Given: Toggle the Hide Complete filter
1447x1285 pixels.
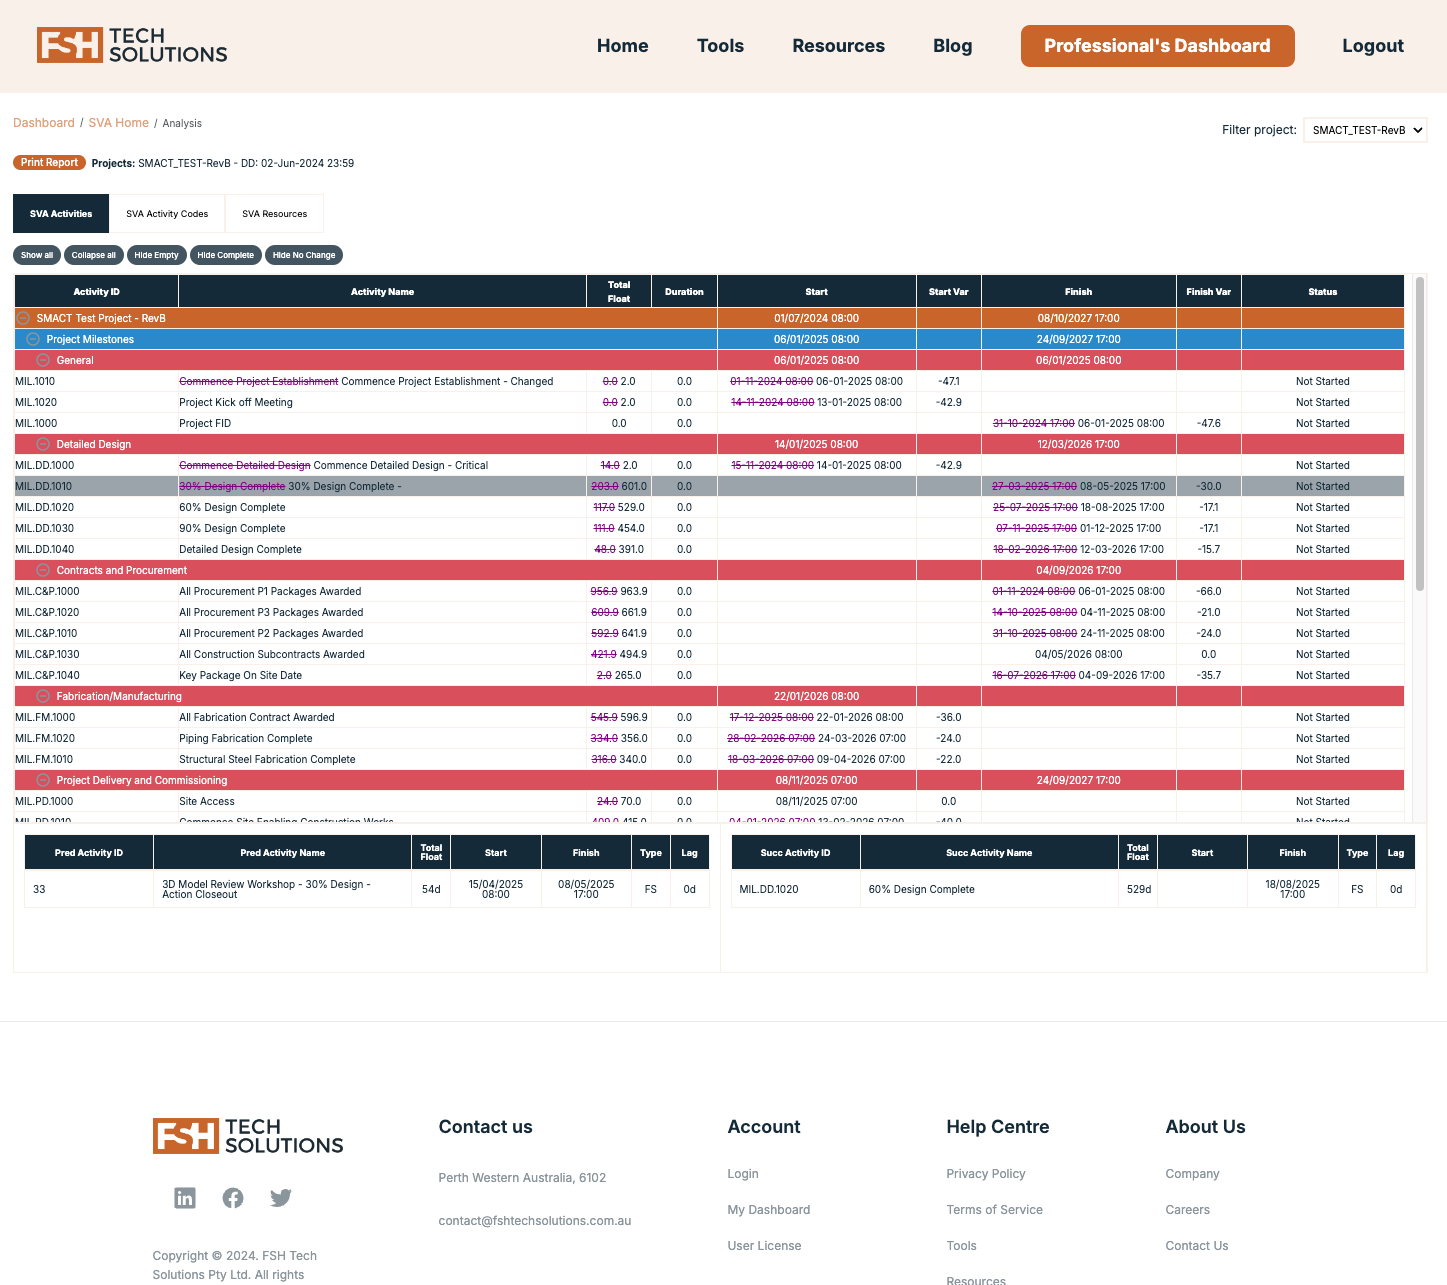Looking at the screenshot, I should coord(225,255).
